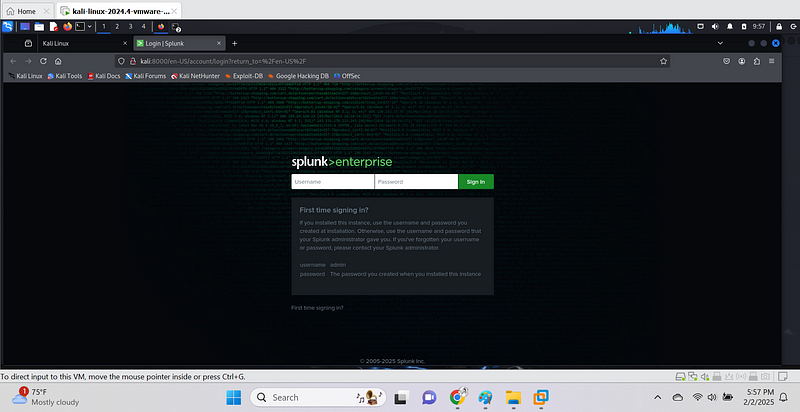
Task: Lock the Kali screen with padlock icon
Action: pyautogui.click(x=779, y=27)
